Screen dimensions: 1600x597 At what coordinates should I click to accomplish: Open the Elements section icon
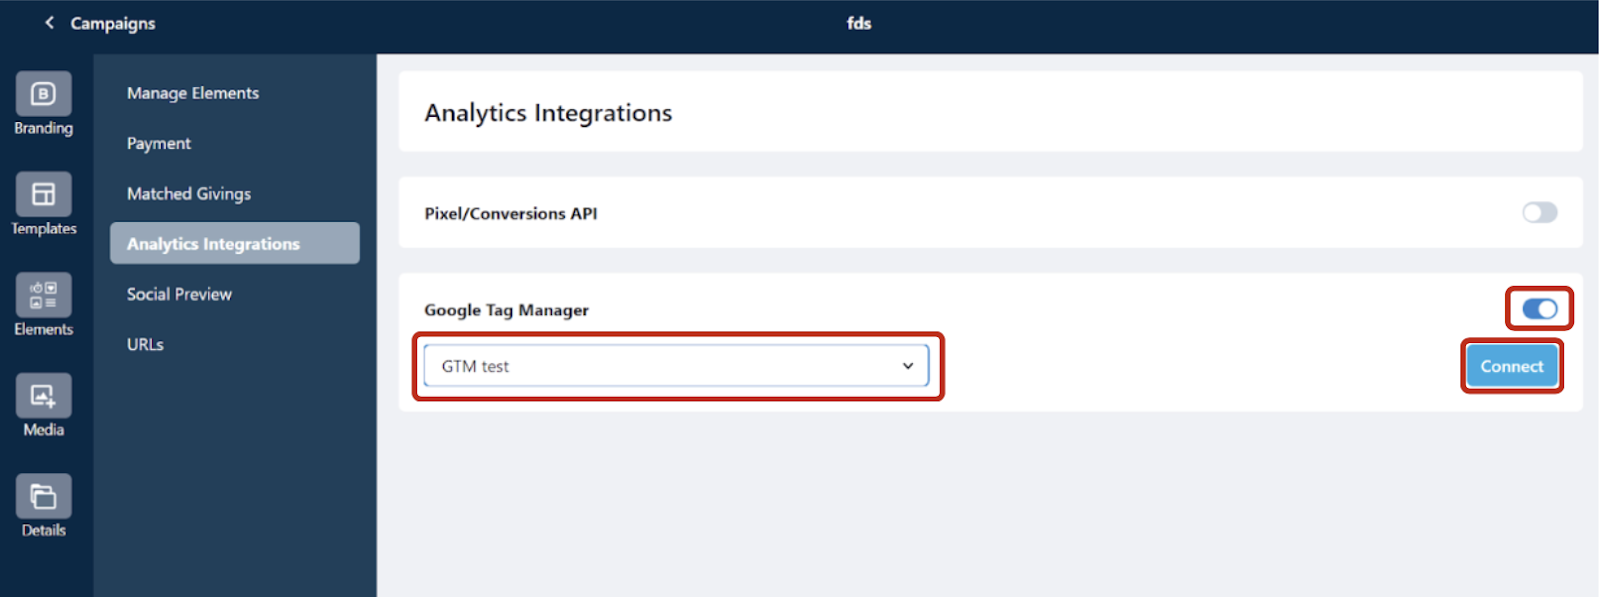coord(43,295)
